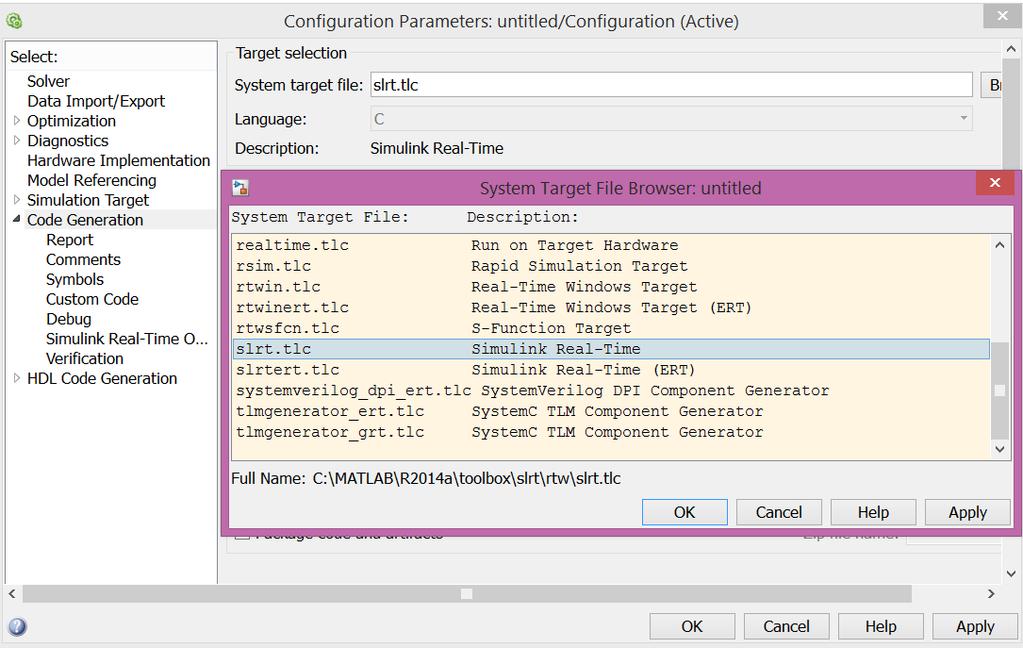Open the help question-mark icon at bottom left
Image resolution: width=1023 pixels, height=648 pixels.
(x=17, y=626)
